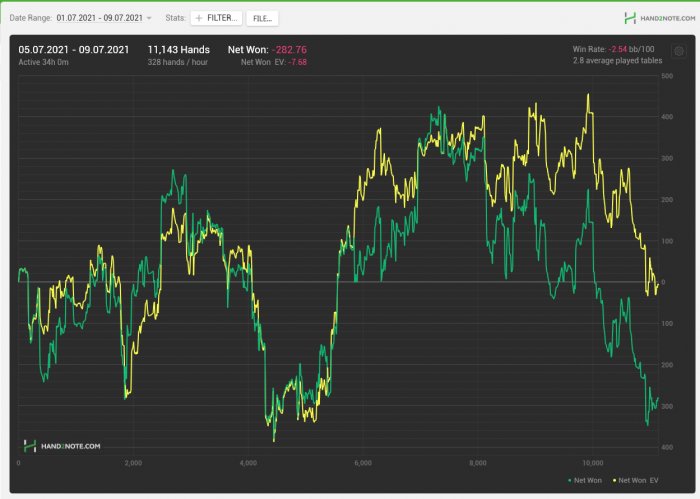Click the 11,143 Hands stat
Image resolution: width=700 pixels, height=499 pixels.
click(x=178, y=48)
